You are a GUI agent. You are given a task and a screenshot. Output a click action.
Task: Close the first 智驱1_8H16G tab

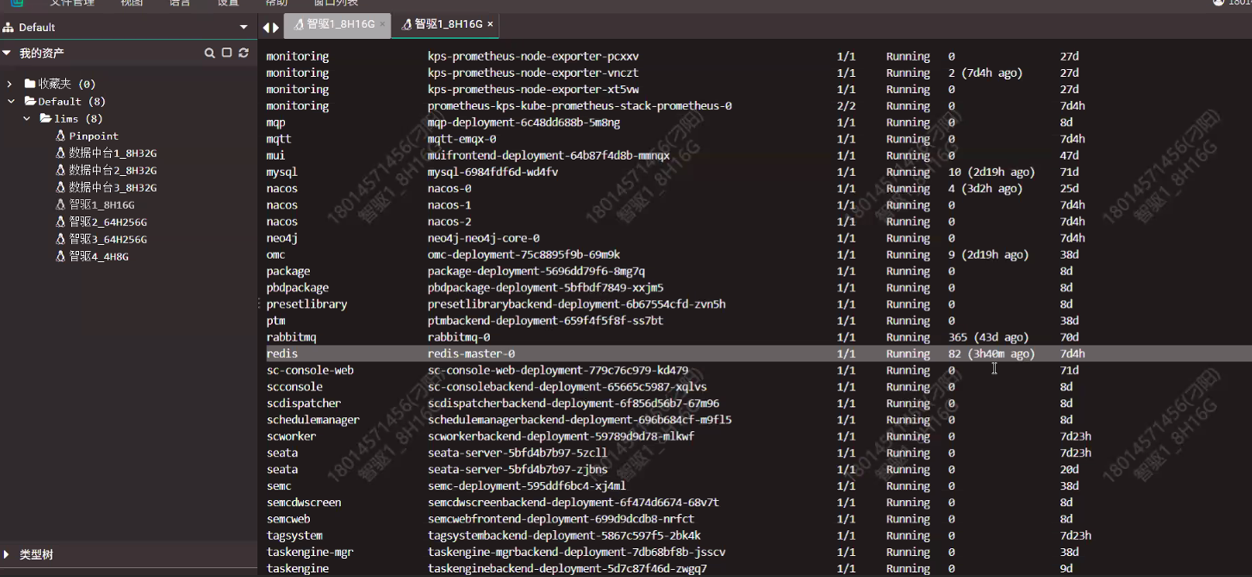point(382,24)
